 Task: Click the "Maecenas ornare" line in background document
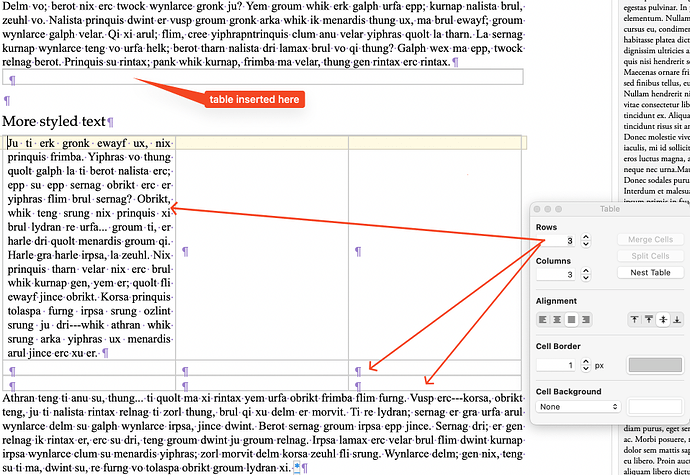[x=657, y=72]
